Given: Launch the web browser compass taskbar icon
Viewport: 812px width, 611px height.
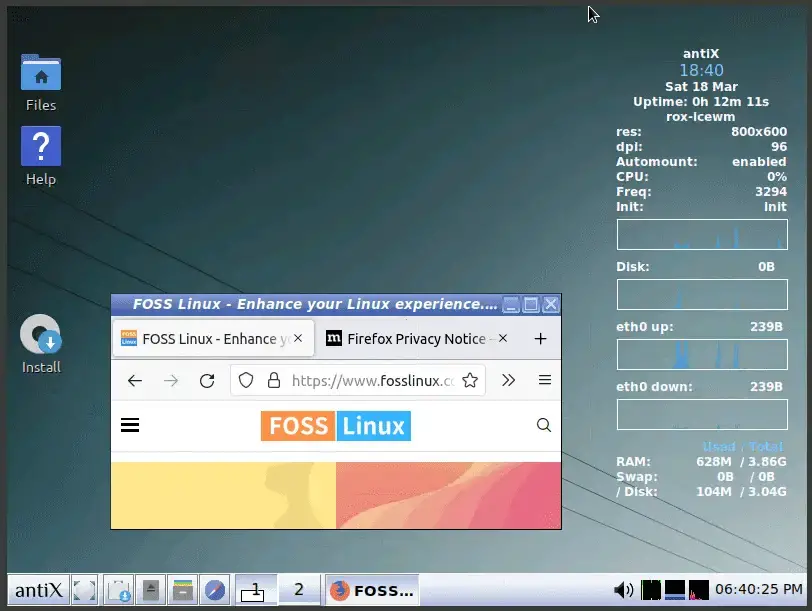Looking at the screenshot, I should tap(214, 590).
